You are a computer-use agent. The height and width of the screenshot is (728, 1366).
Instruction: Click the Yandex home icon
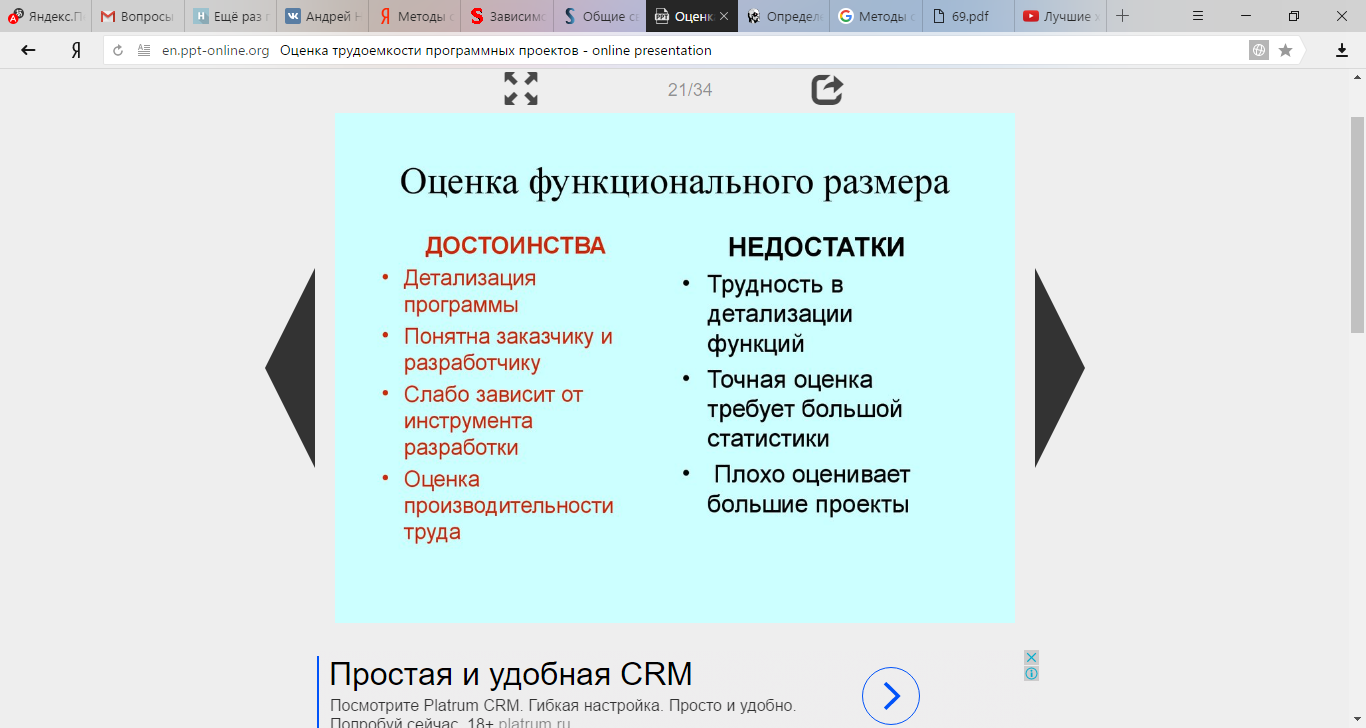(75, 50)
